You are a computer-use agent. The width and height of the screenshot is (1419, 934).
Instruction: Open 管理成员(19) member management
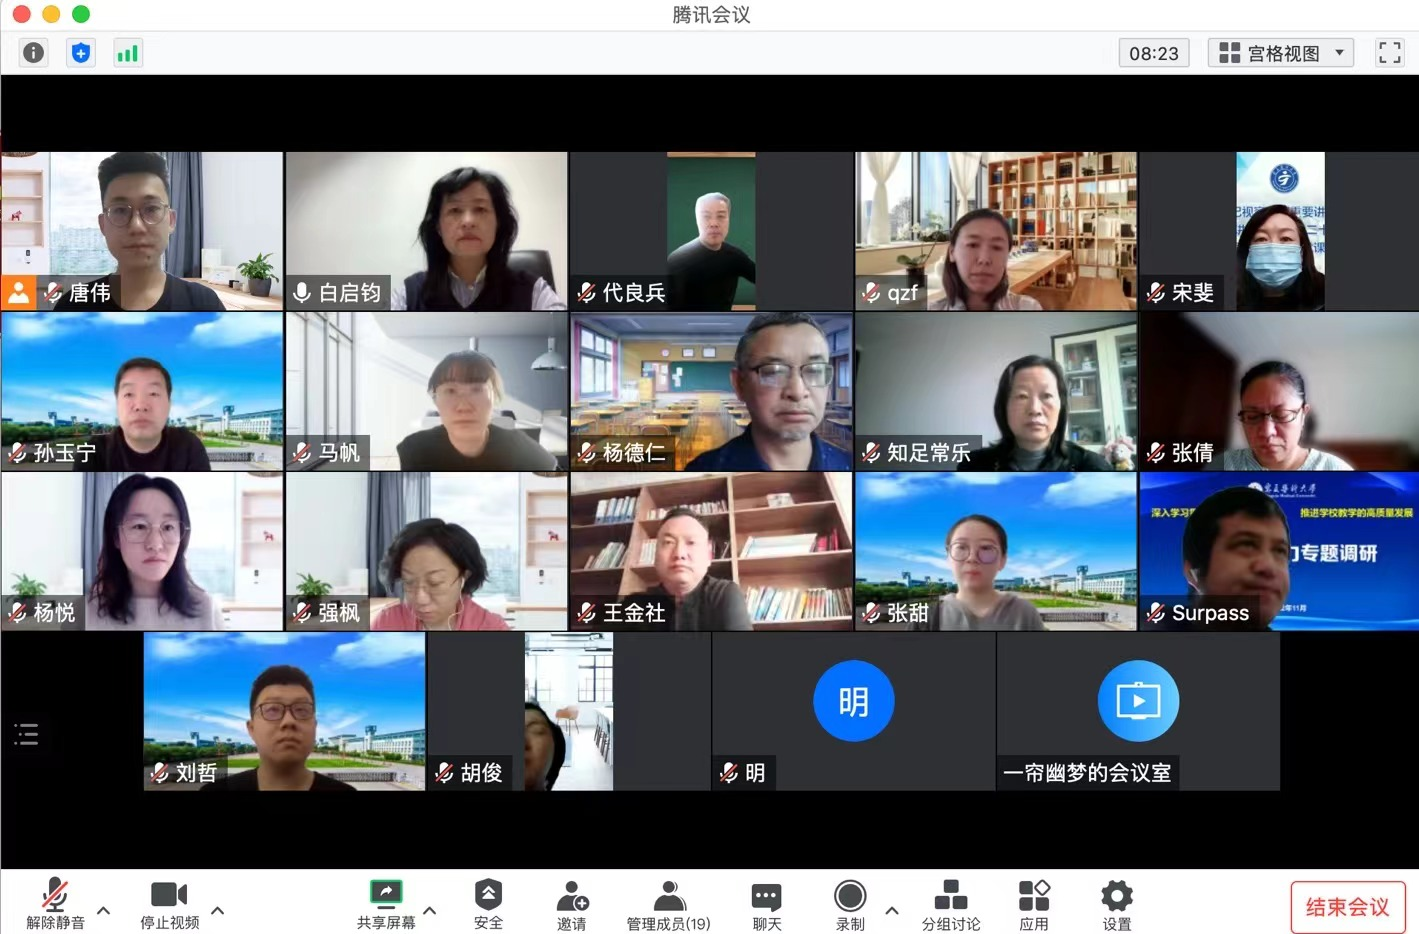point(668,904)
